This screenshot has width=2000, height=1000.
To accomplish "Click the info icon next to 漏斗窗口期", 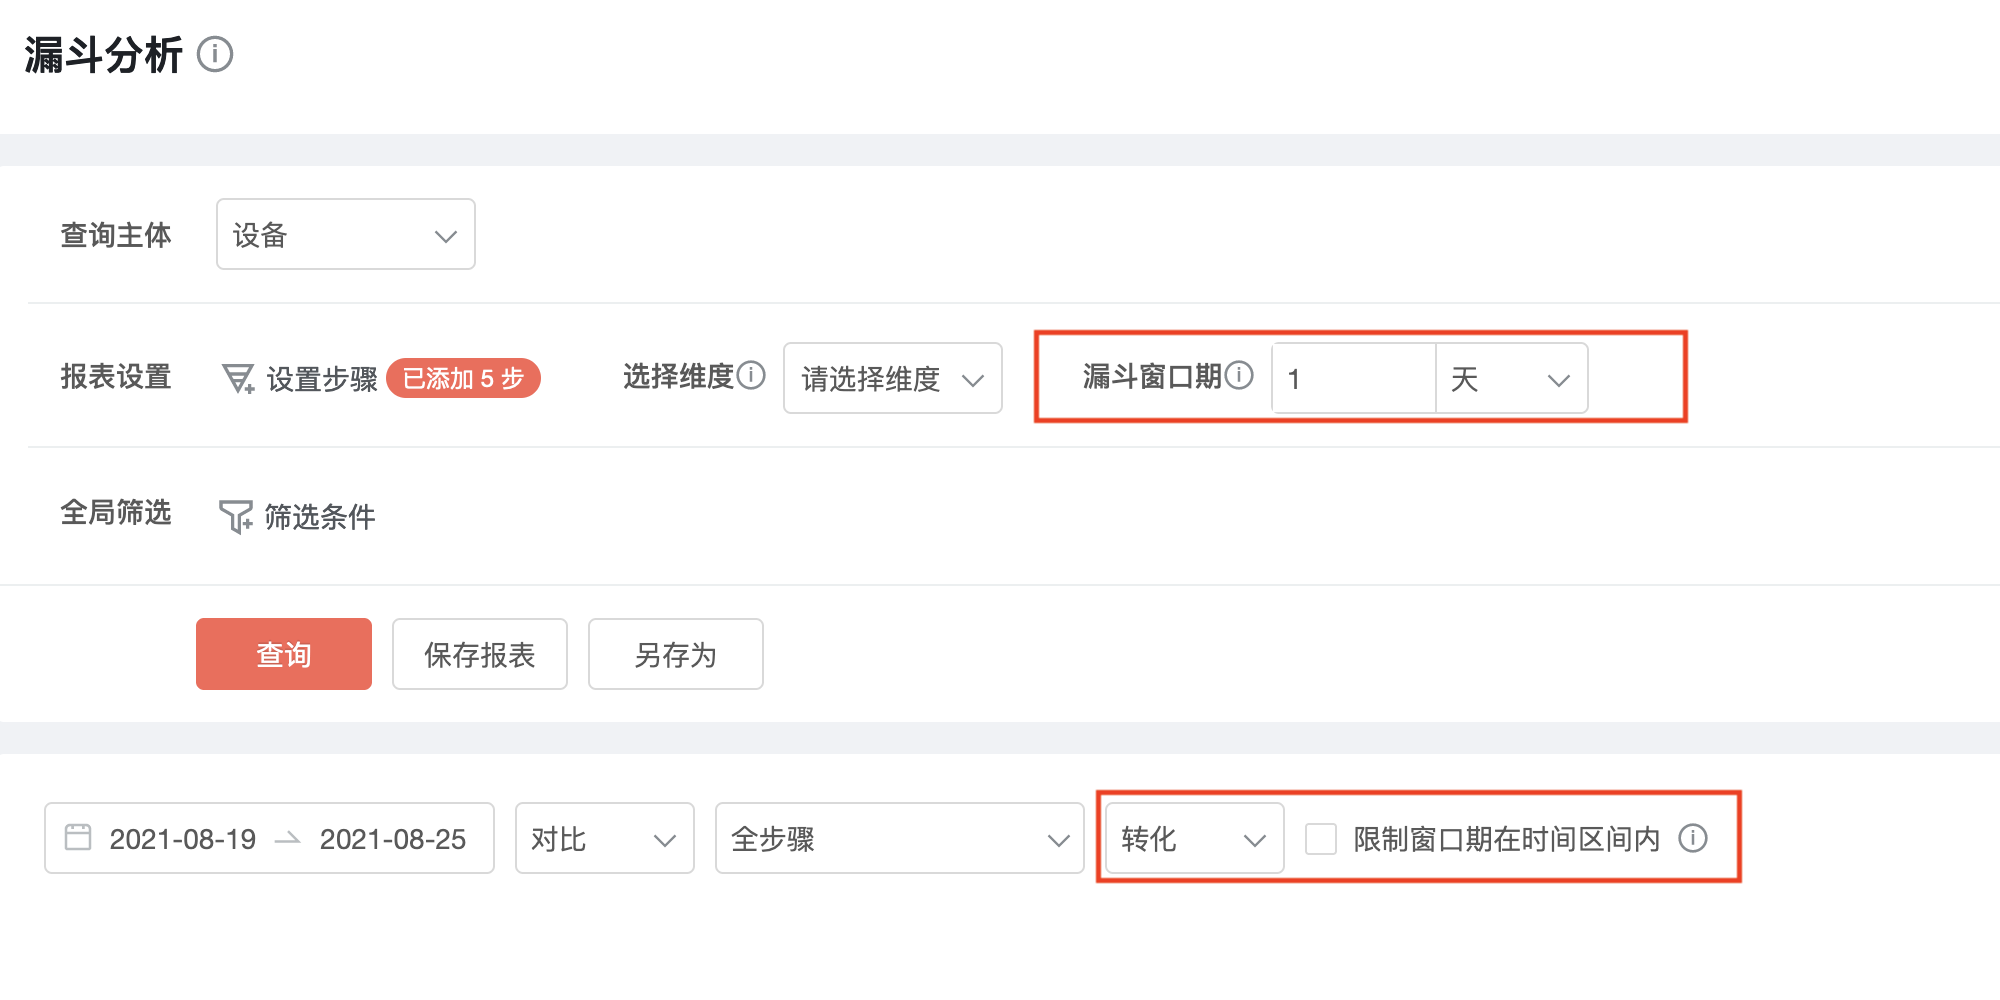I will coord(1239,375).
